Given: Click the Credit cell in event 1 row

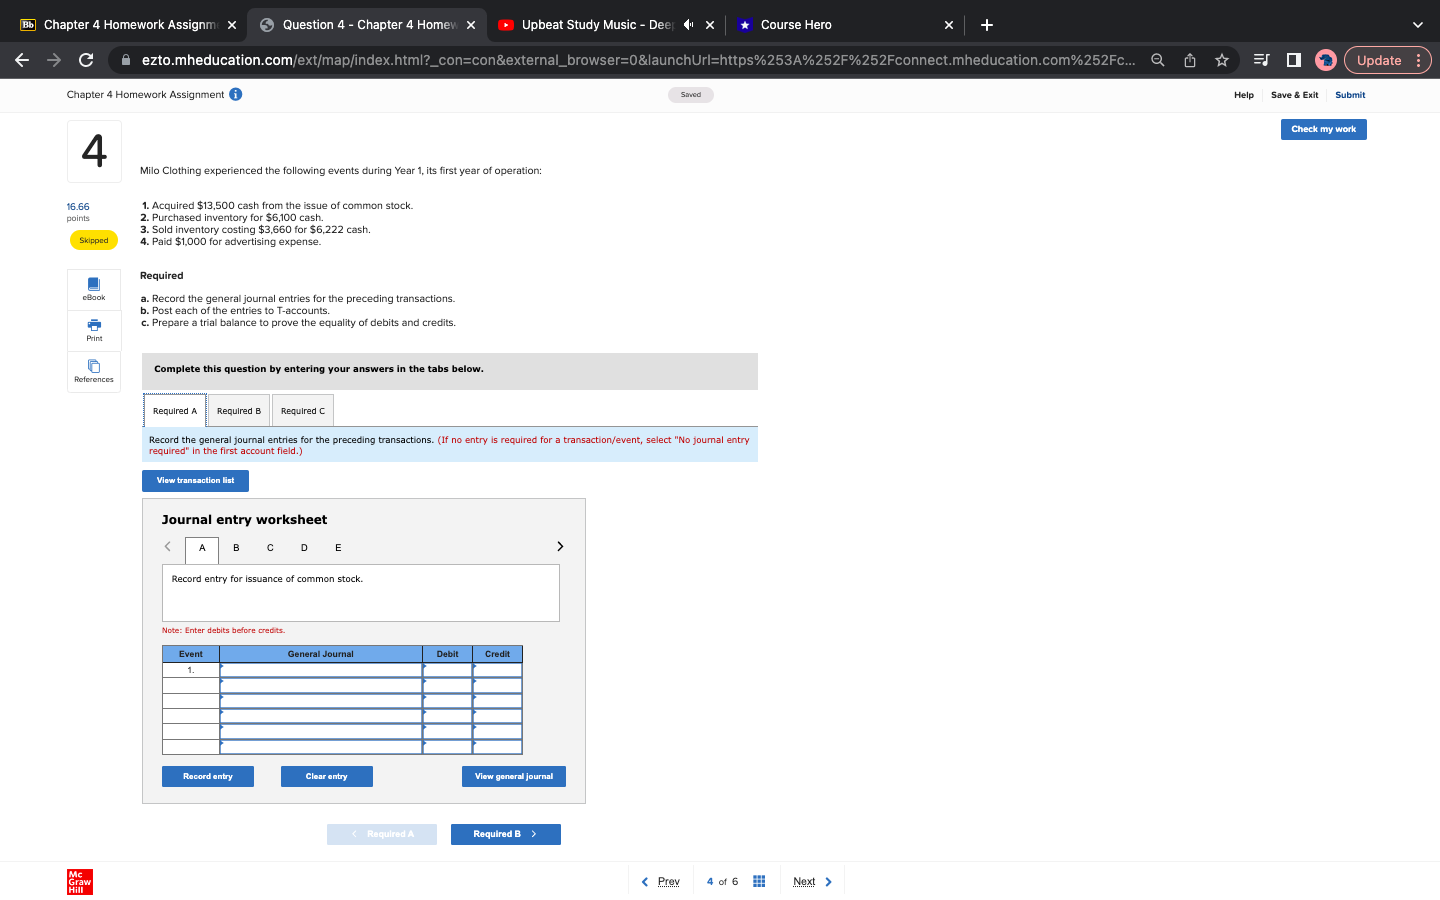Looking at the screenshot, I should click(x=497, y=670).
